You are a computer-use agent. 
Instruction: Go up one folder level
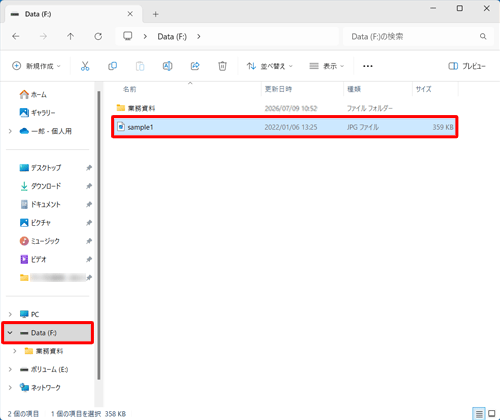tap(70, 36)
